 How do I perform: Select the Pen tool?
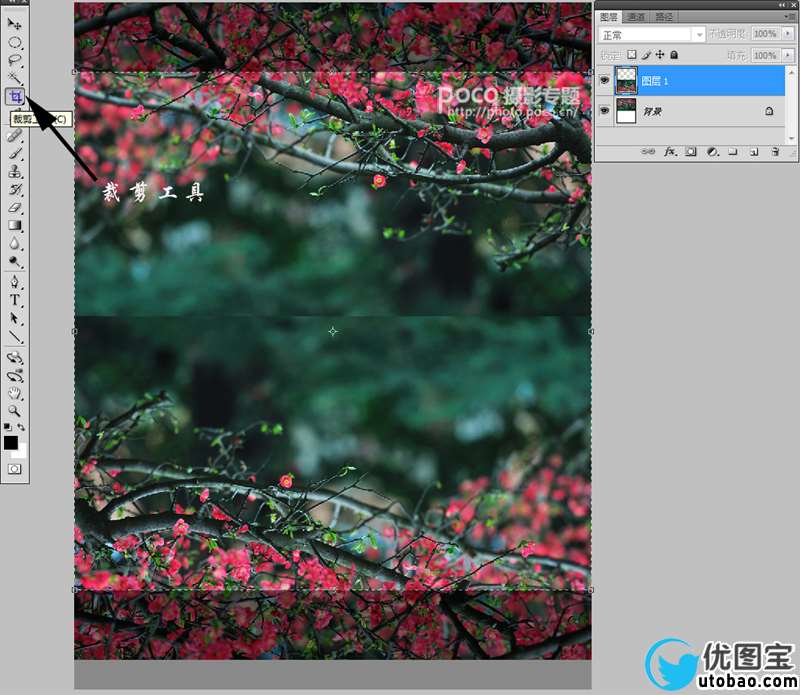coord(14,282)
